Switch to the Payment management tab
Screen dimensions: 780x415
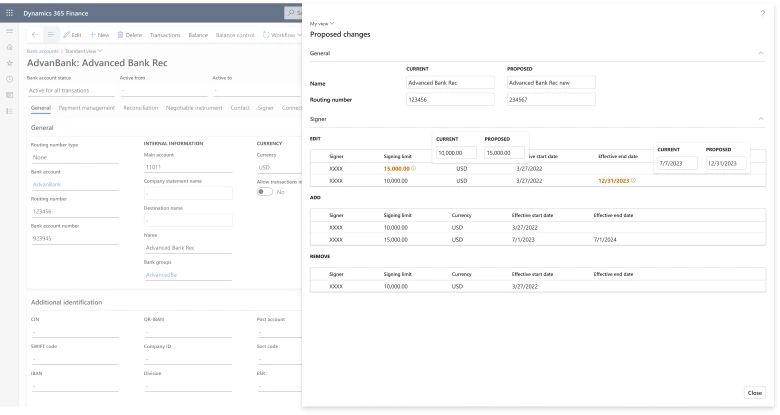[87, 107]
